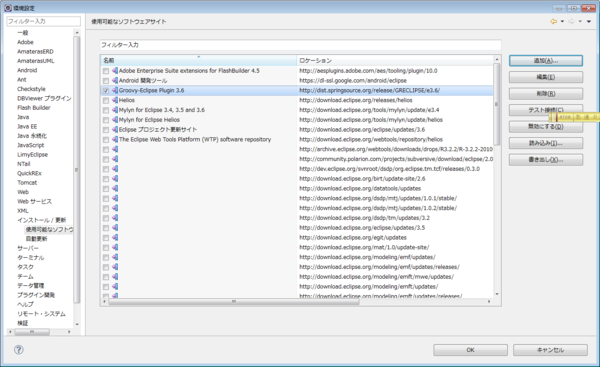Click the テスト接続(C) button
This screenshot has height=367, width=600.
(x=546, y=110)
